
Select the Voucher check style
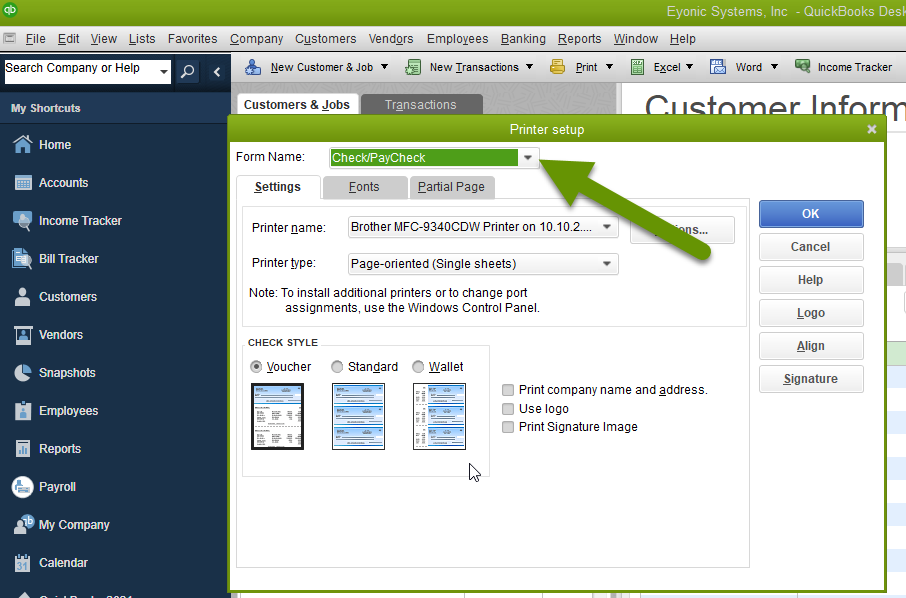point(256,367)
